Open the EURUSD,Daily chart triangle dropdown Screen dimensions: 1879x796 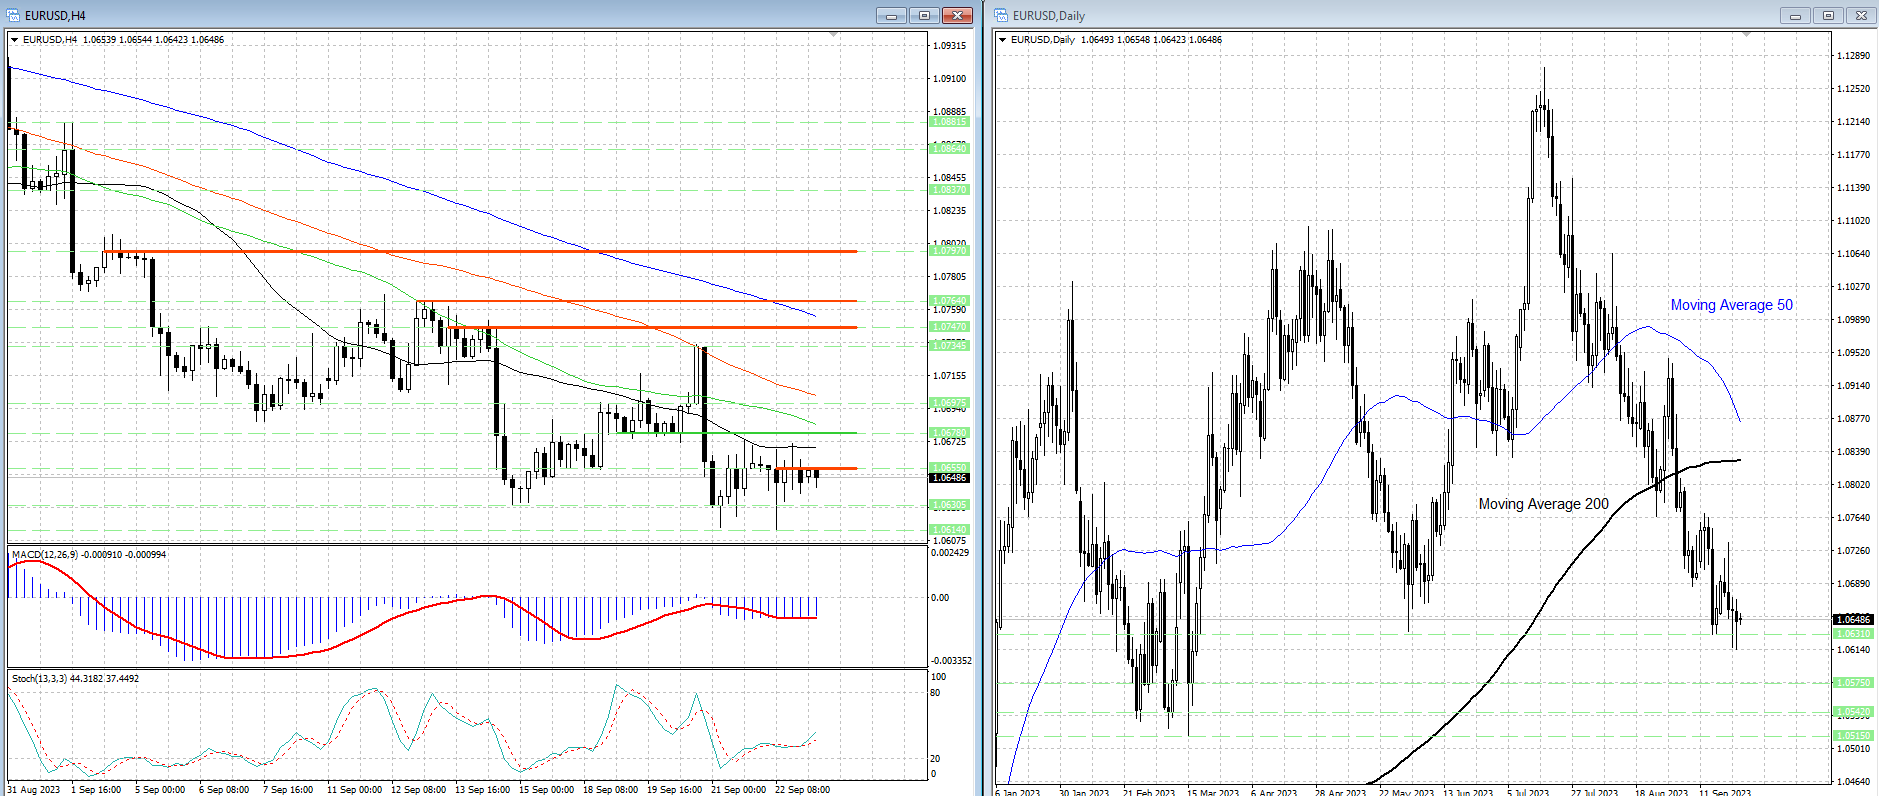coord(1003,40)
